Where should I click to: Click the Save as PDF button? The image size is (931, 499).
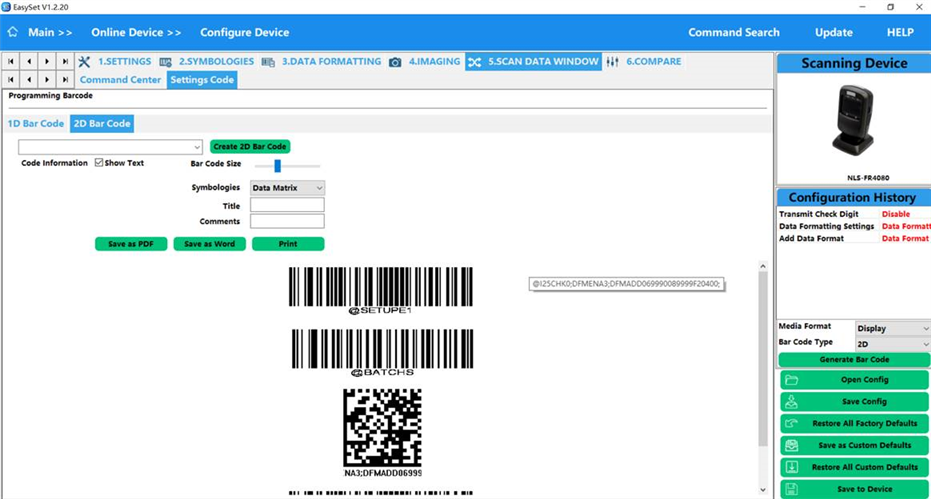[131, 244]
